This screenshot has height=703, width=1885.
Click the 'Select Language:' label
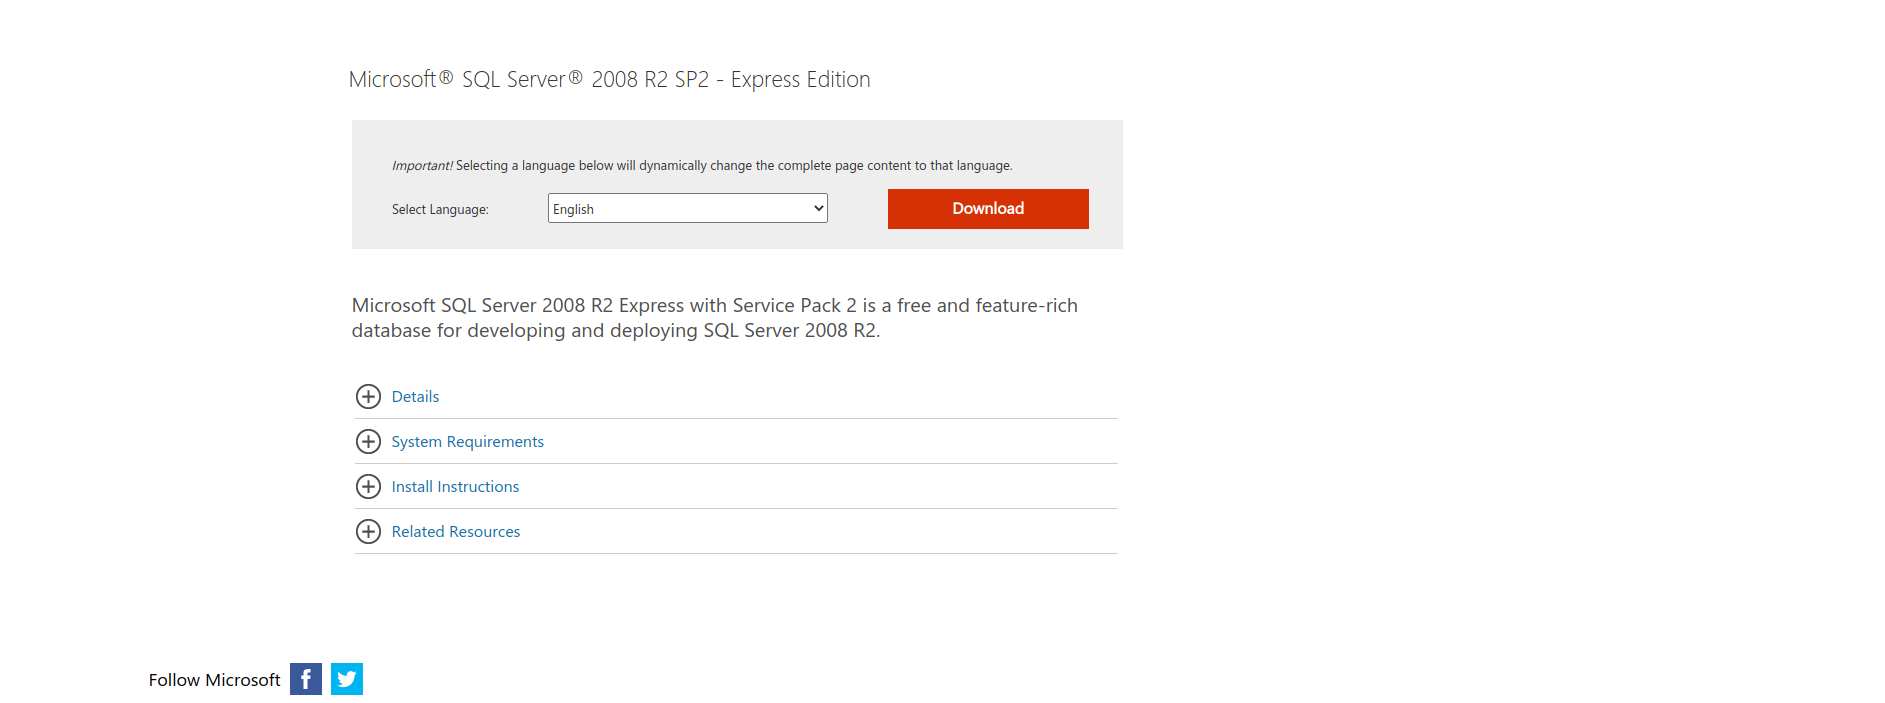[x=440, y=209]
